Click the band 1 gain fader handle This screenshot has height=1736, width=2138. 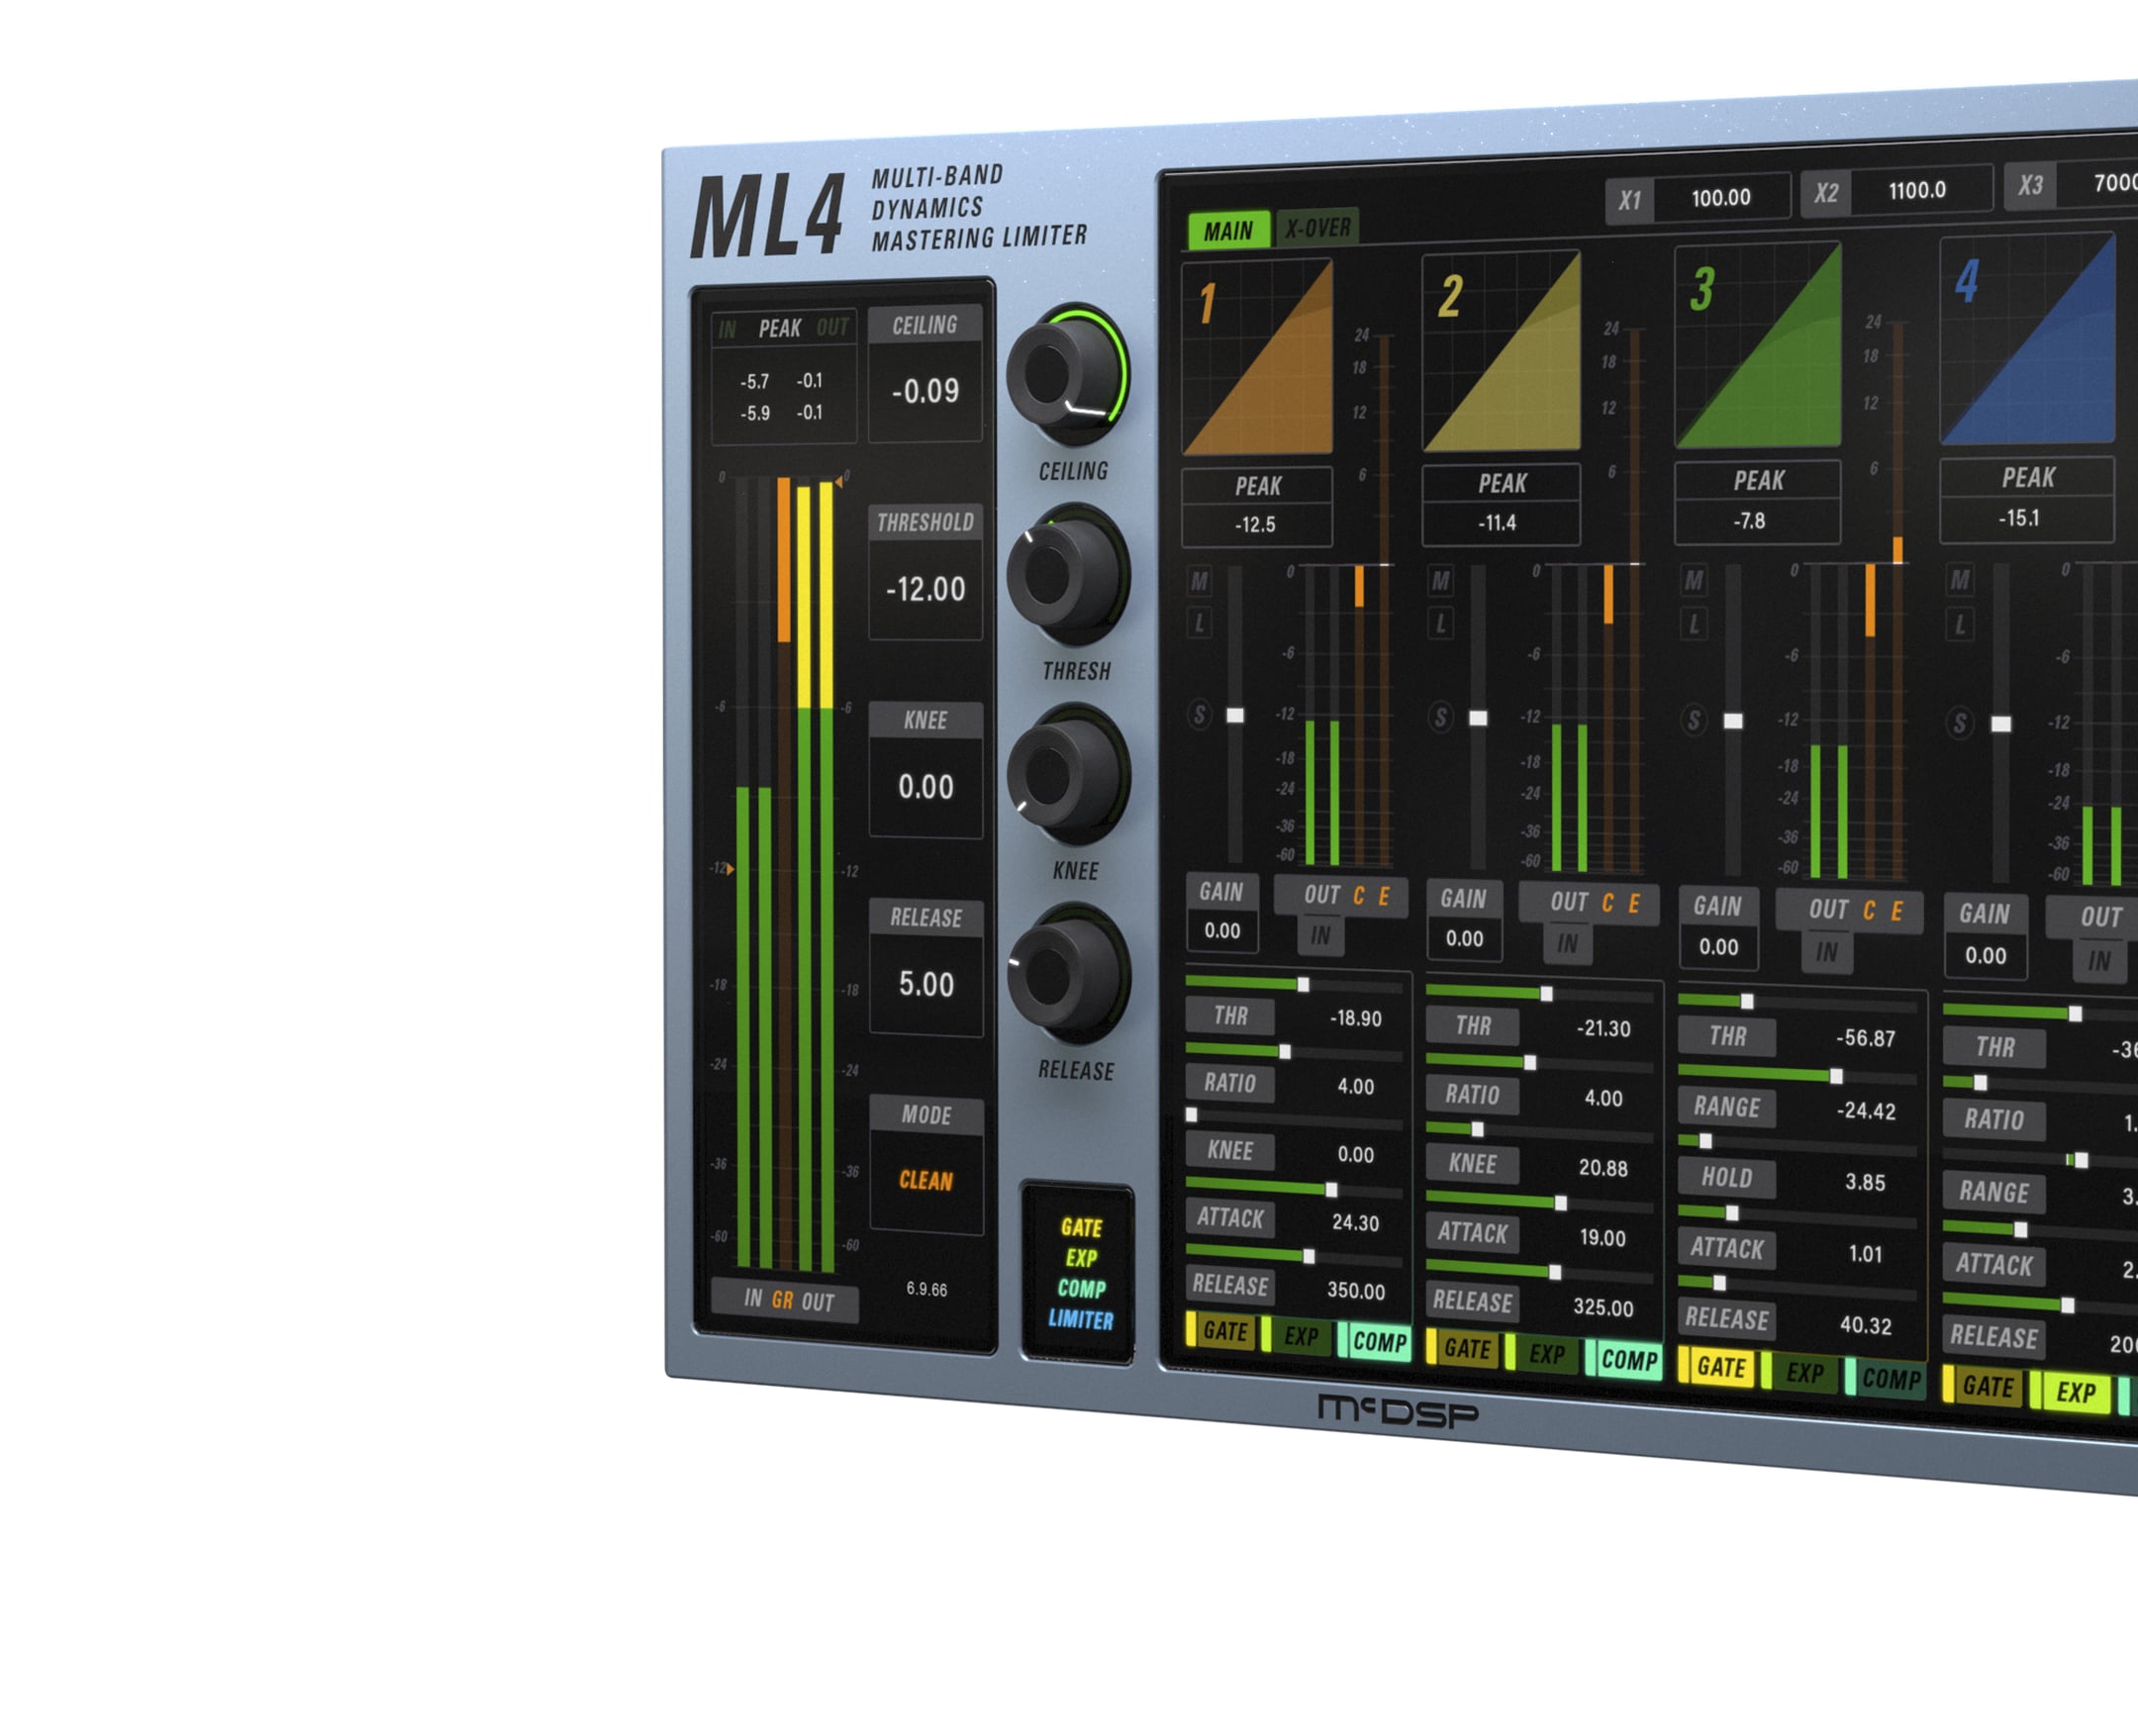1236,716
